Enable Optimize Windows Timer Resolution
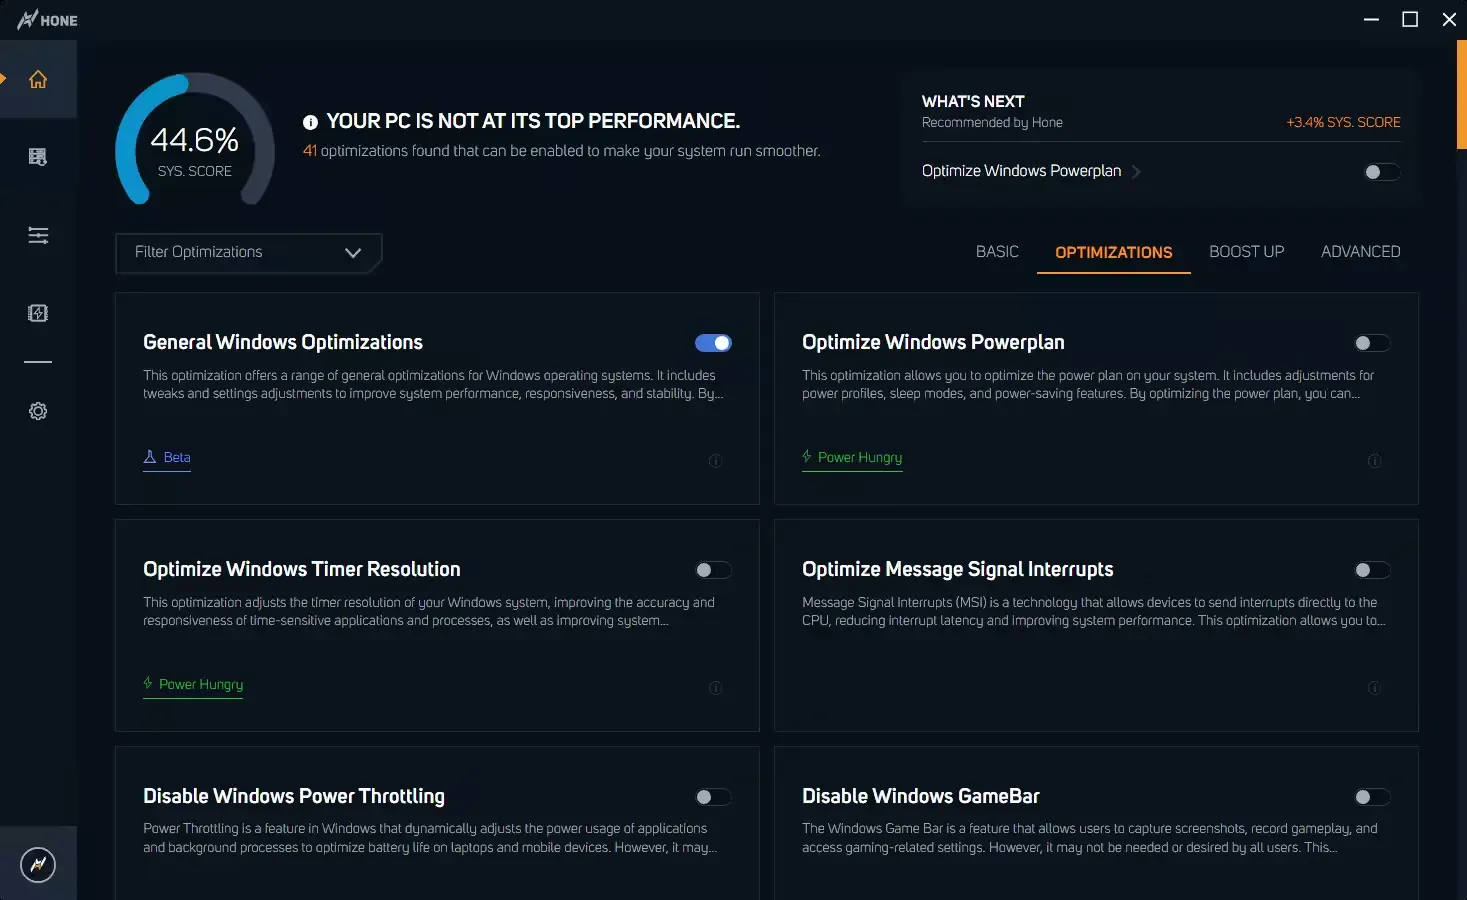 click(713, 569)
